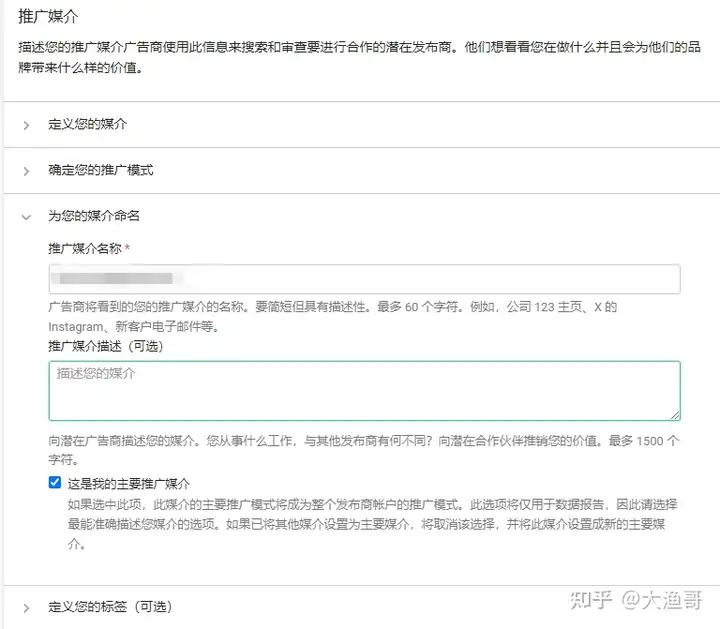
Task: Collapse the 为您的媒介命名 section chevron
Action: (26, 217)
